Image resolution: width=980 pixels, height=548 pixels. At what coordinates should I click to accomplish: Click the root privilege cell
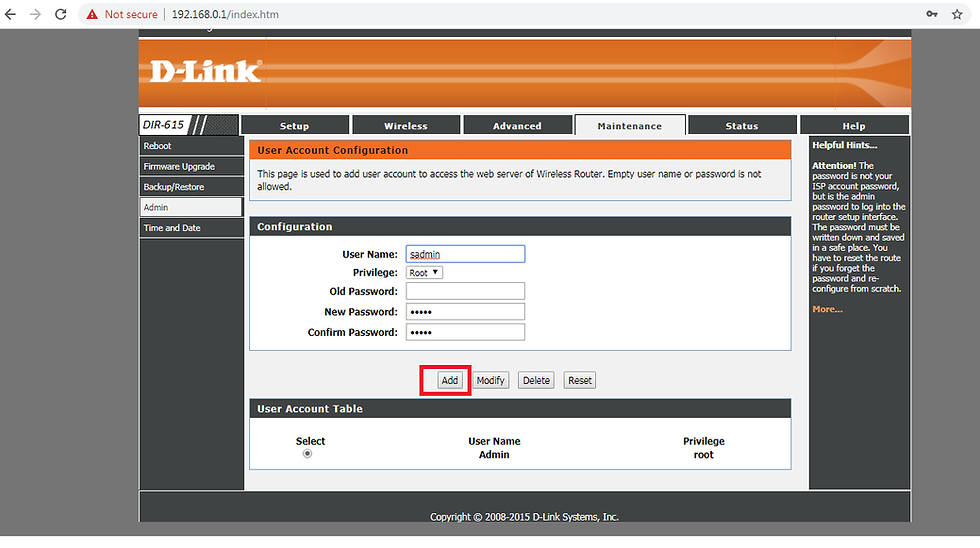703,455
